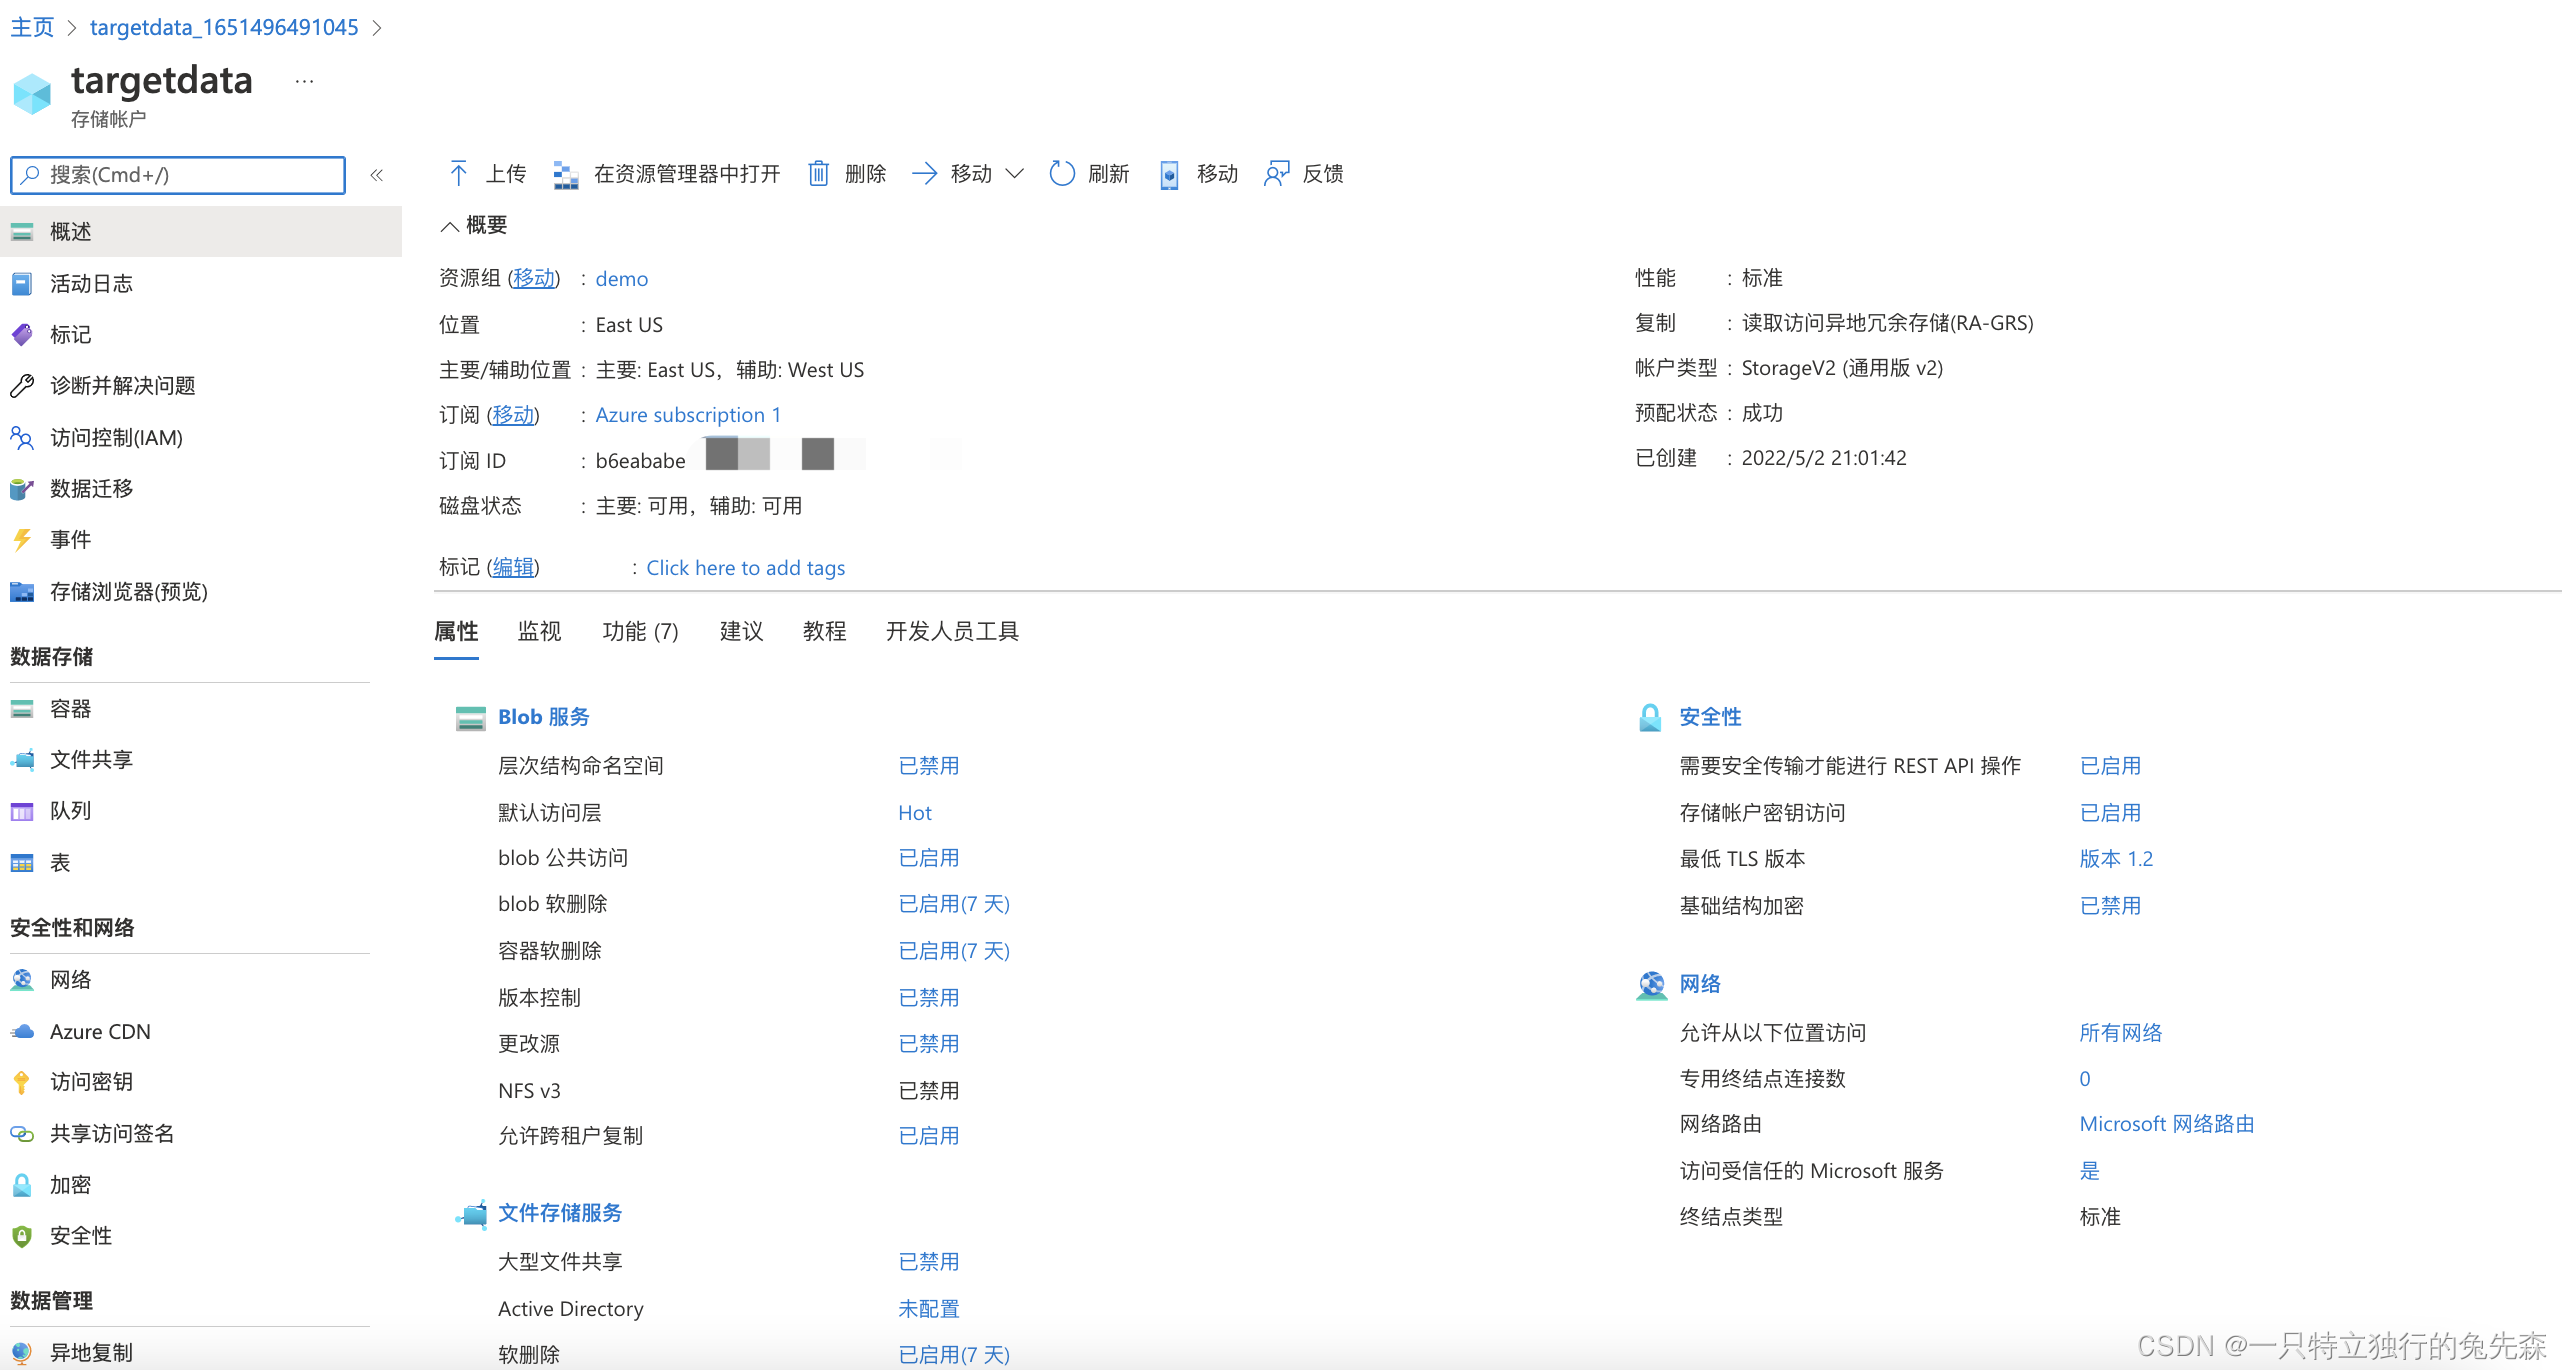This screenshot has width=2562, height=1370.
Task: Click 编辑 link next to 标记
Action: (513, 568)
